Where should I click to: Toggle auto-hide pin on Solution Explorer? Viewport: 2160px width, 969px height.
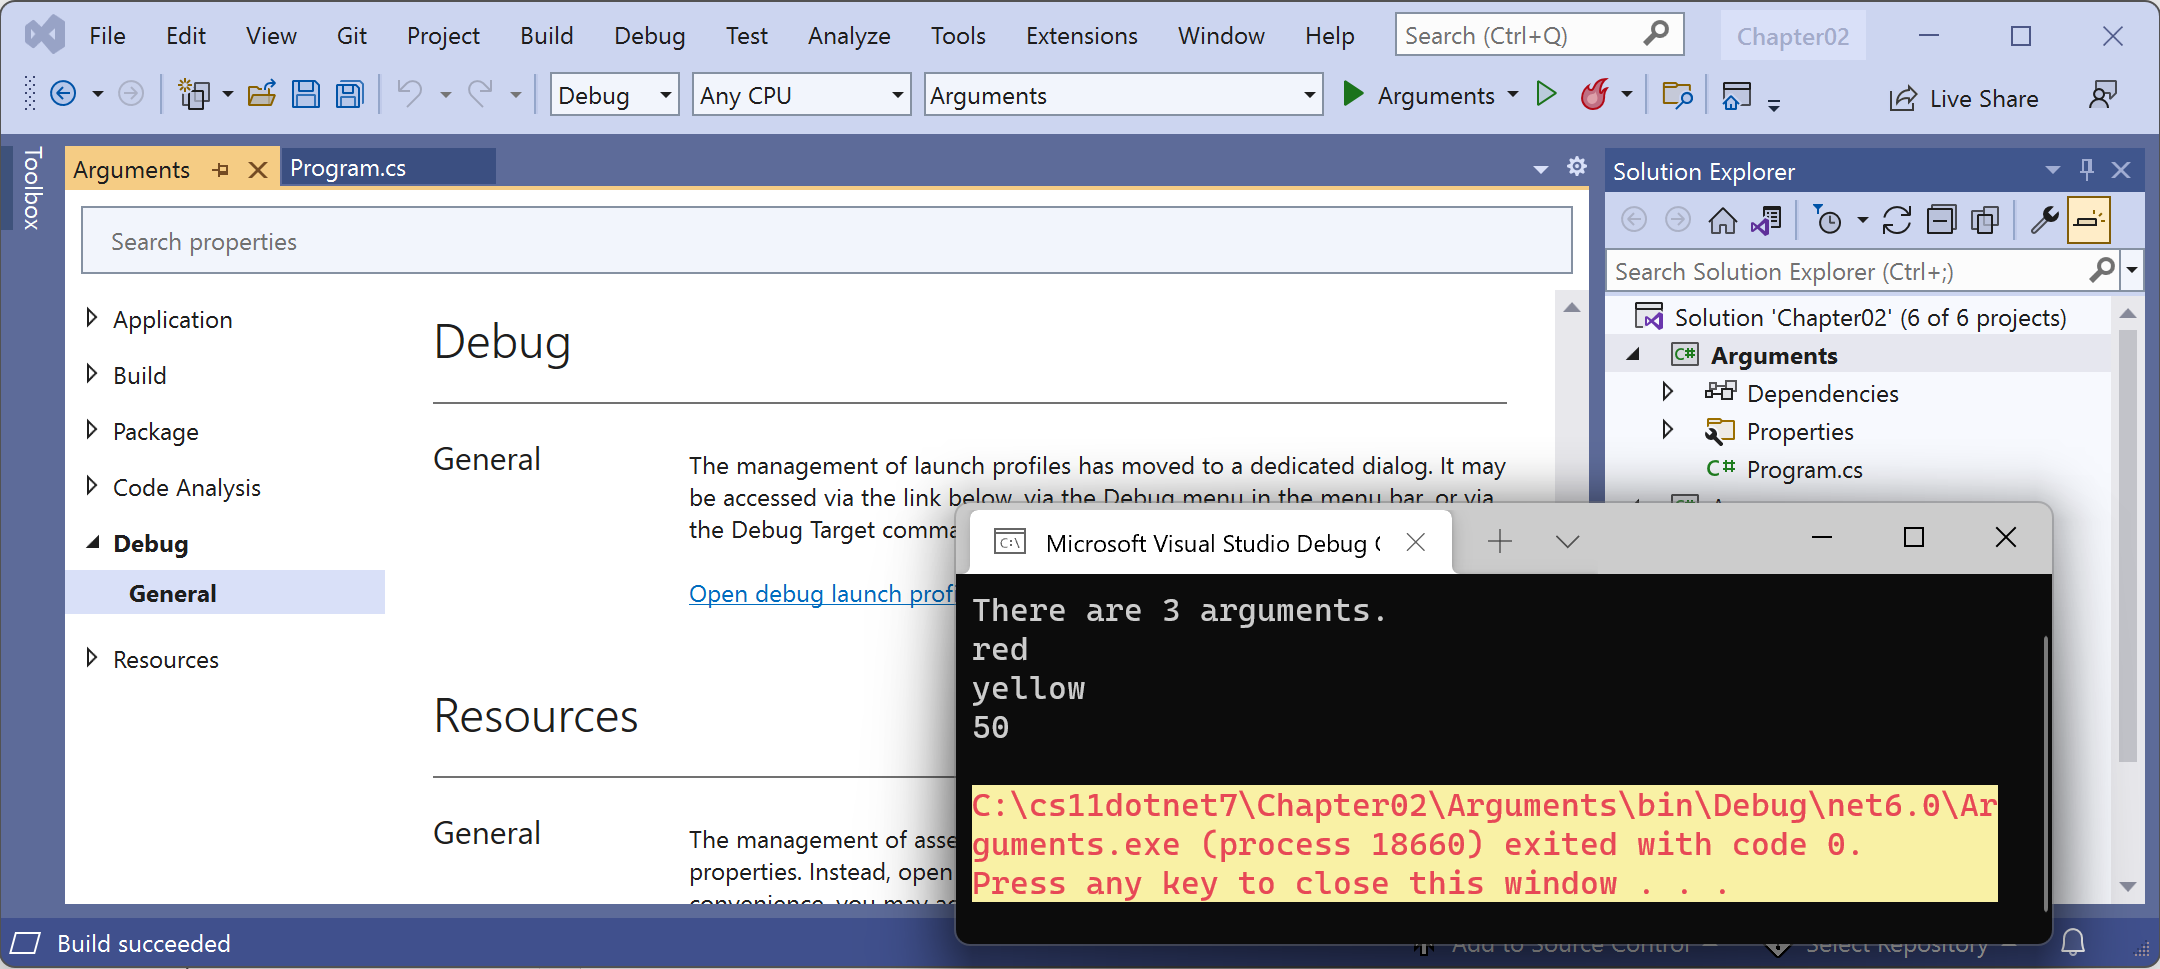coord(2086,170)
